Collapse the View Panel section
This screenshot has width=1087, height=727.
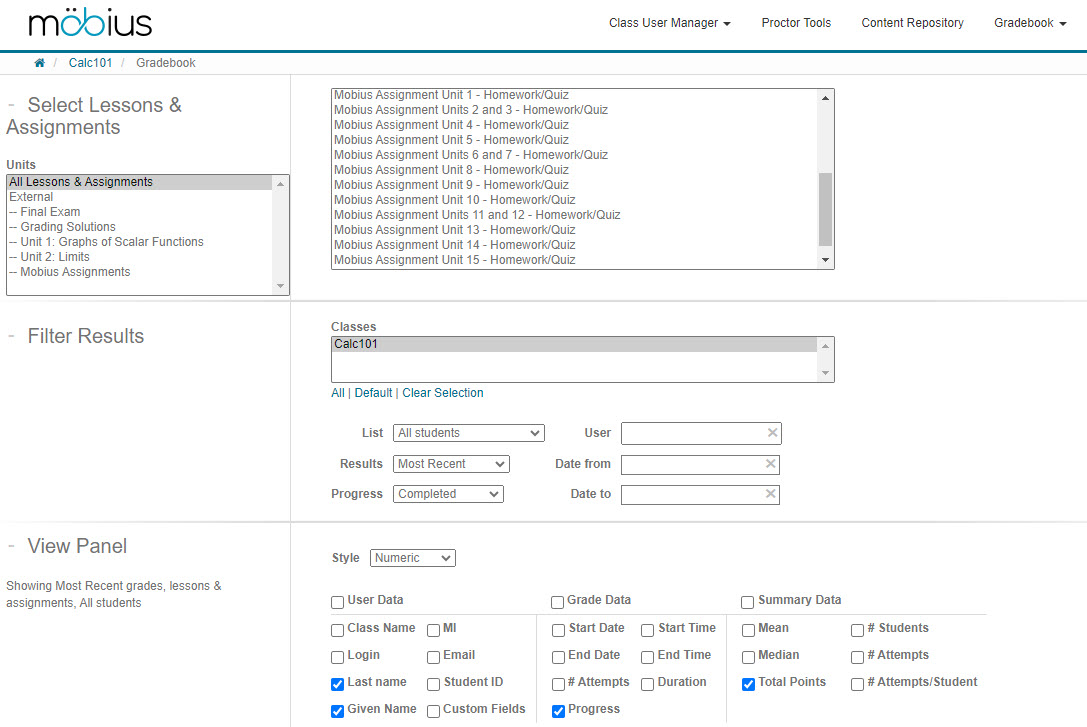click(11, 547)
